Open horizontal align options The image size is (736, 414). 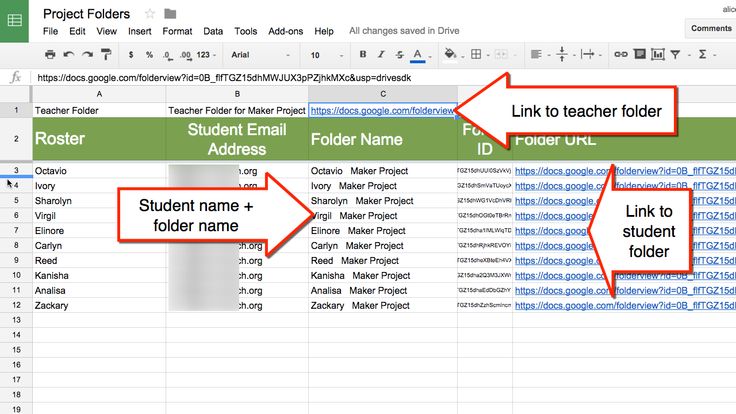pyautogui.click(x=536, y=54)
